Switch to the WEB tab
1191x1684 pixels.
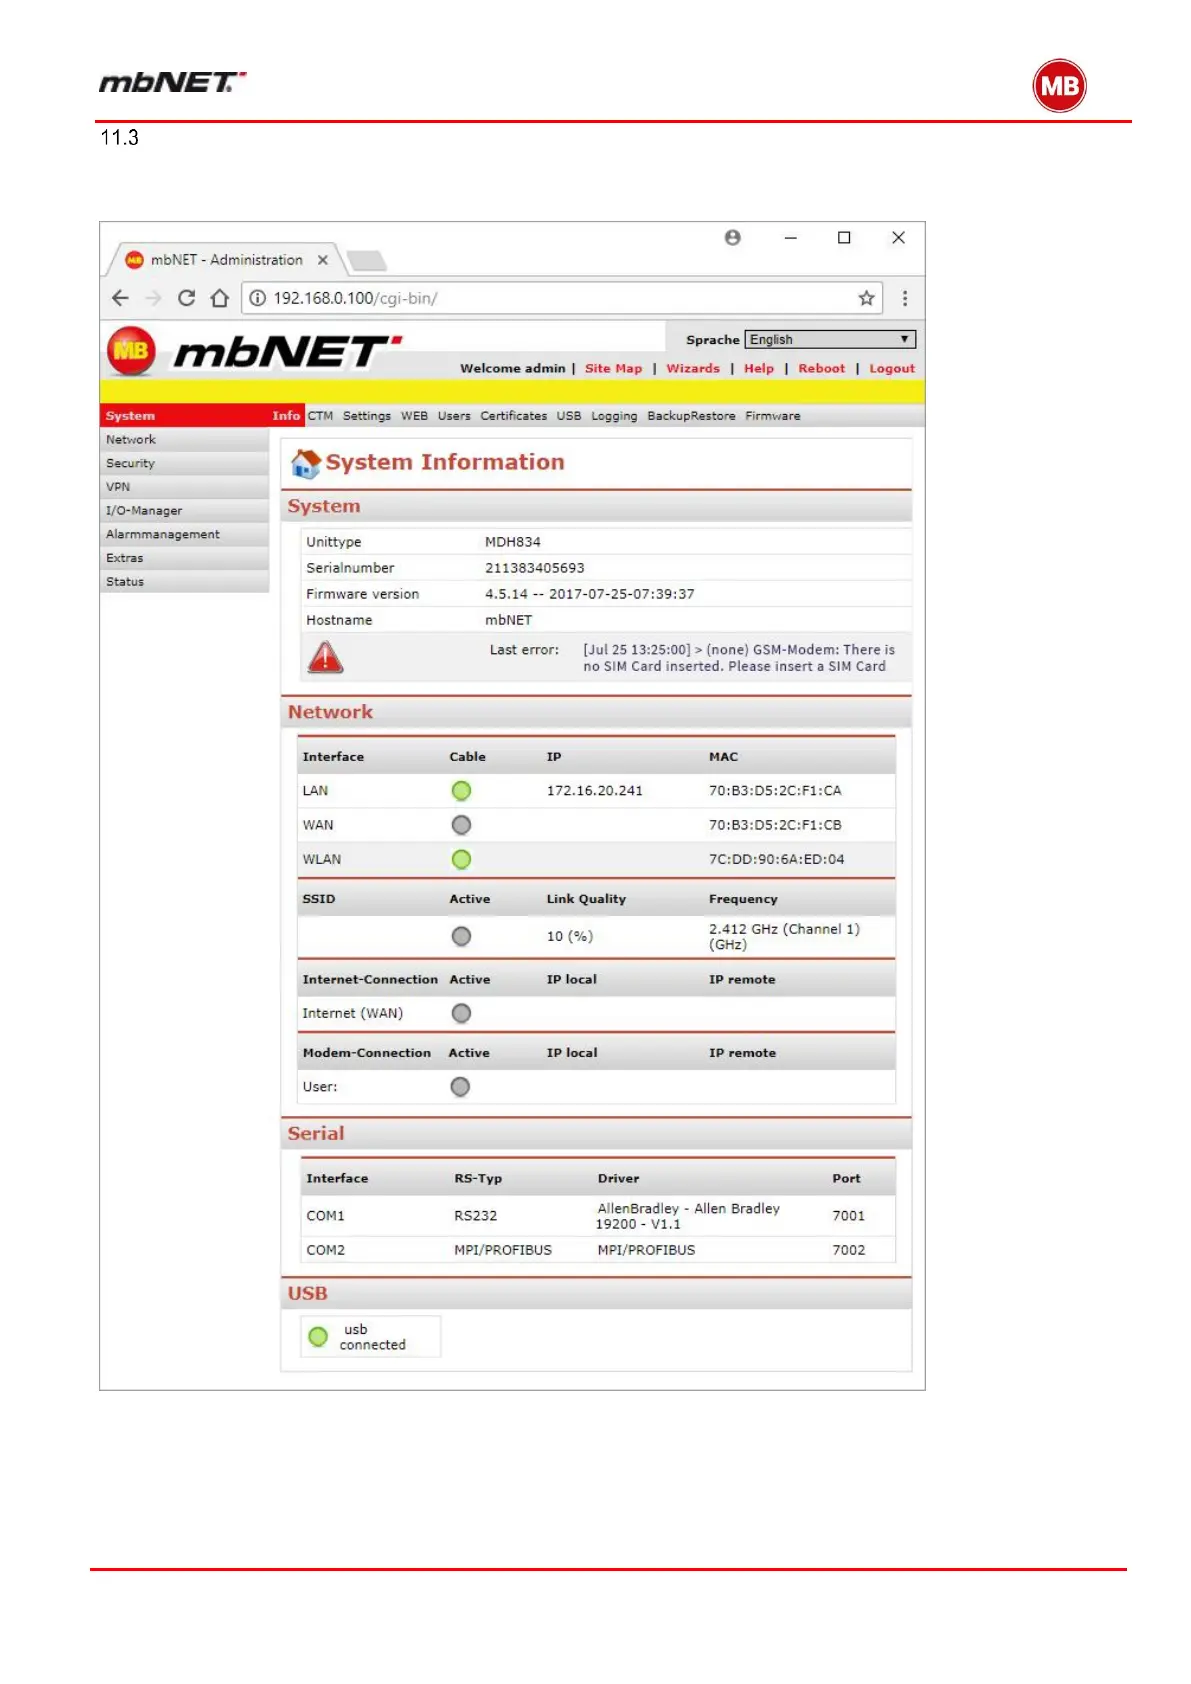click(x=414, y=416)
